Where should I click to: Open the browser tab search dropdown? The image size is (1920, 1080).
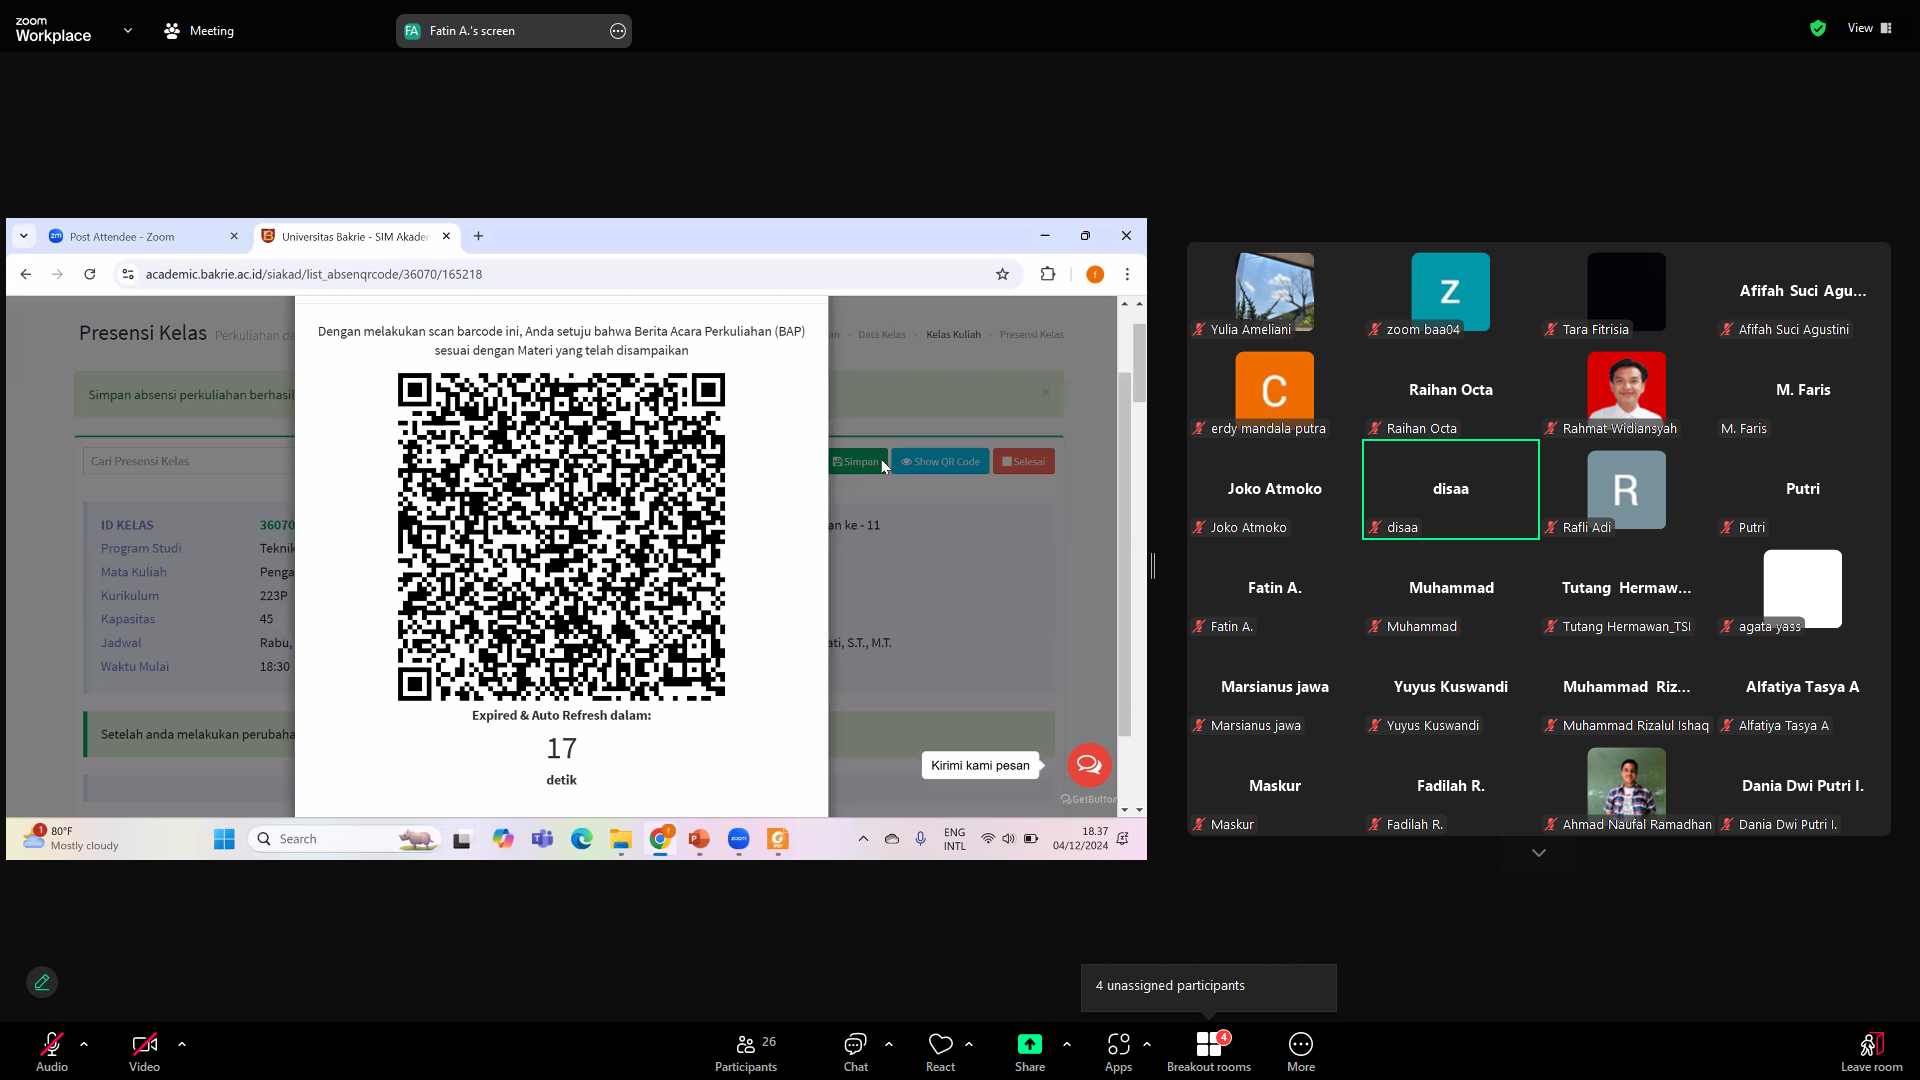tap(24, 237)
